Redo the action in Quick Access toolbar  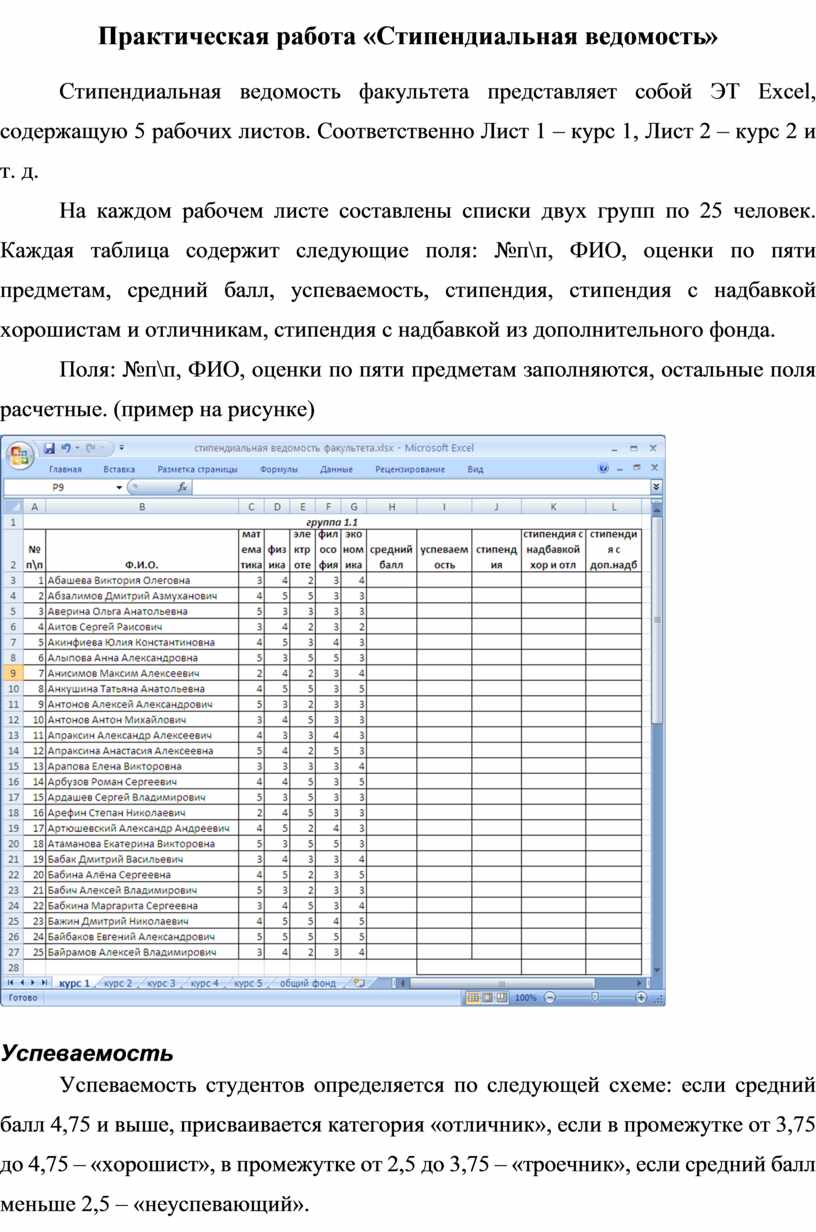[x=90, y=447]
